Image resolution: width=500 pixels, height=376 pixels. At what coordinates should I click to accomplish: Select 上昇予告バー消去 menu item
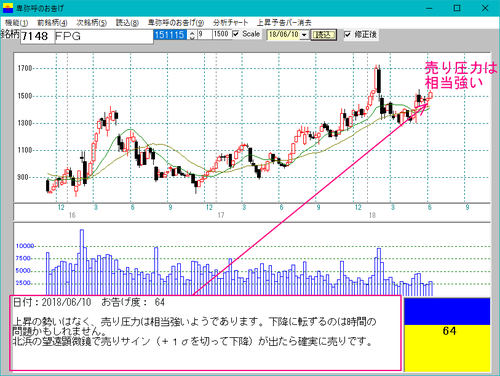[284, 23]
